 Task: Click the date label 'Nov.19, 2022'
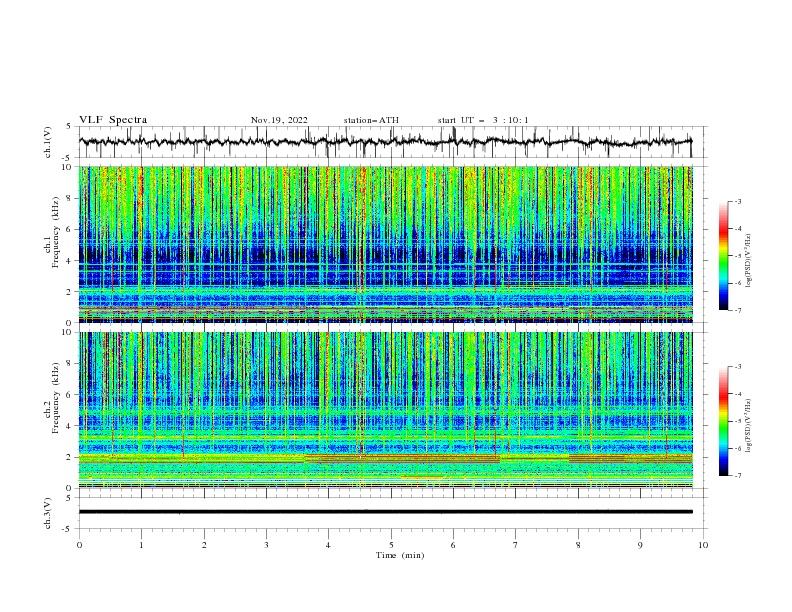279,120
